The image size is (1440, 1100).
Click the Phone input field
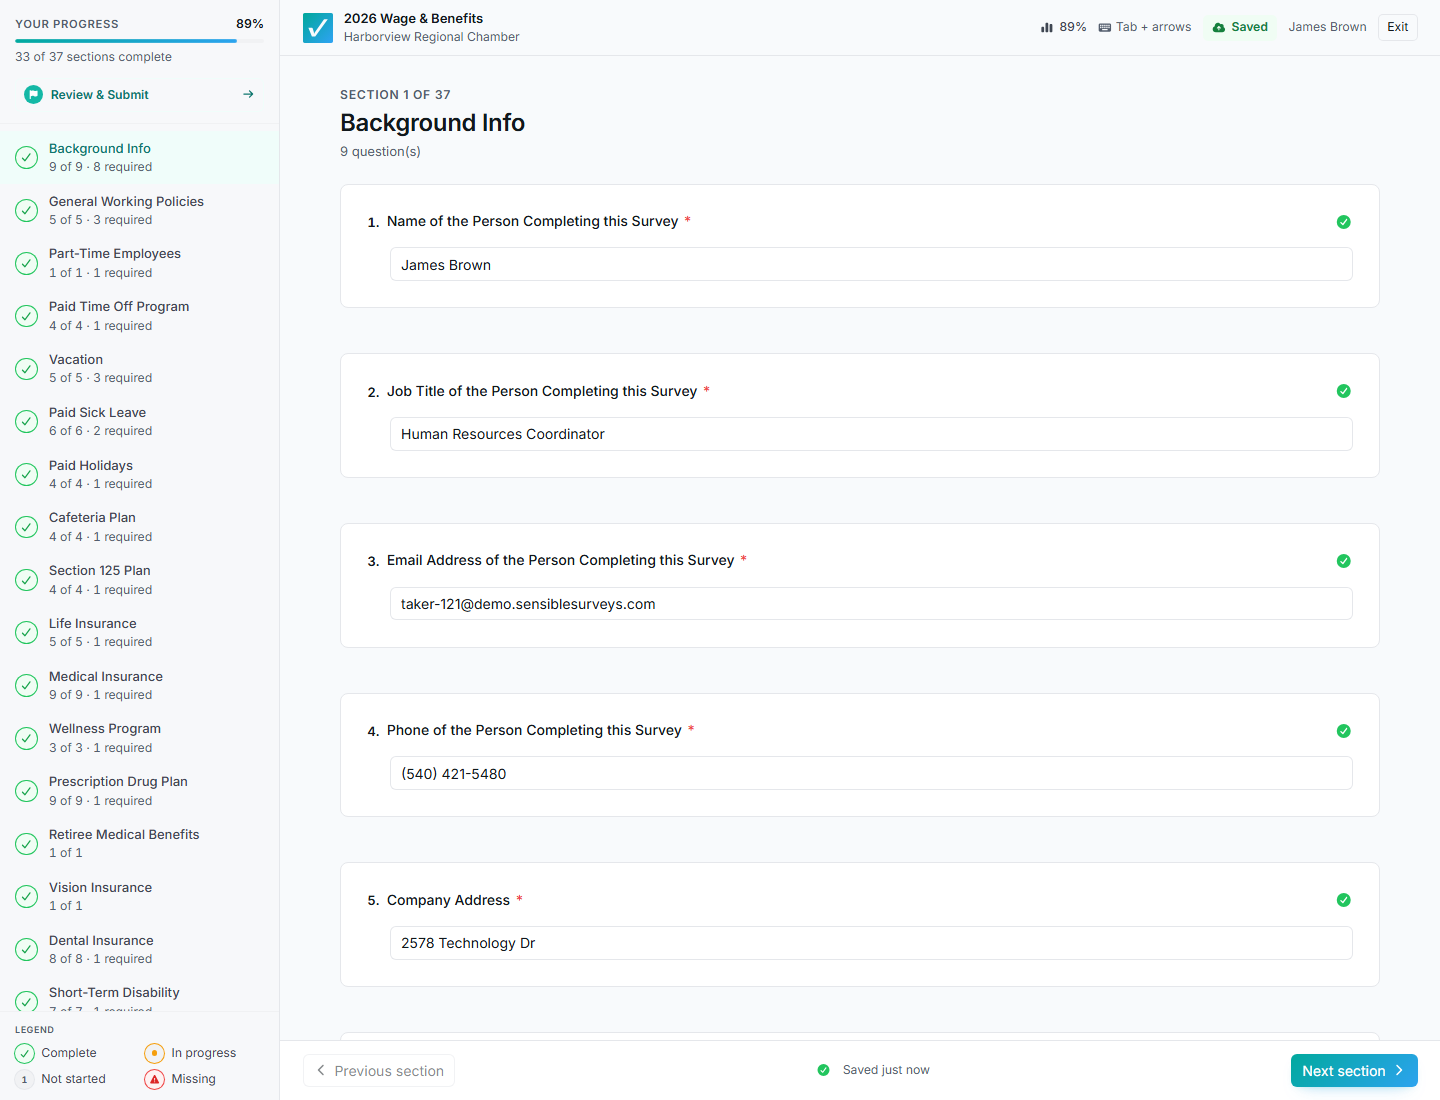871,773
